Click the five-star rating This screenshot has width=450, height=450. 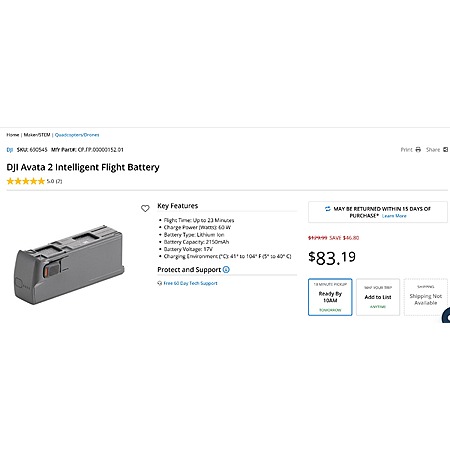26,181
